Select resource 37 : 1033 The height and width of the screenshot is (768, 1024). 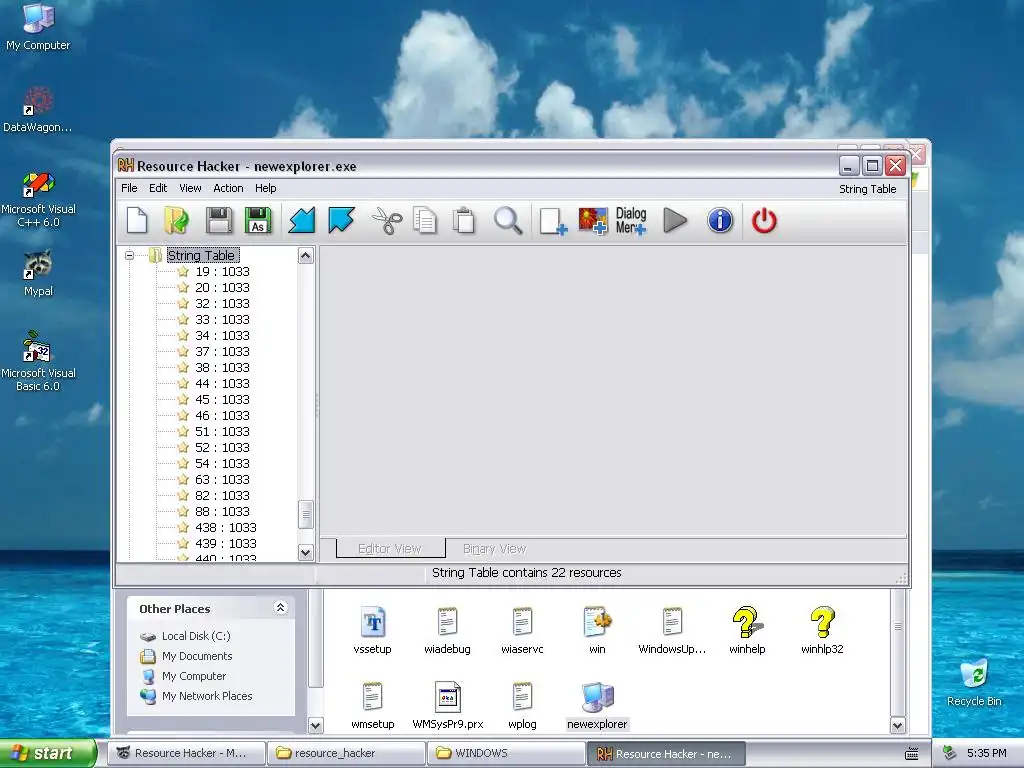[222, 351]
